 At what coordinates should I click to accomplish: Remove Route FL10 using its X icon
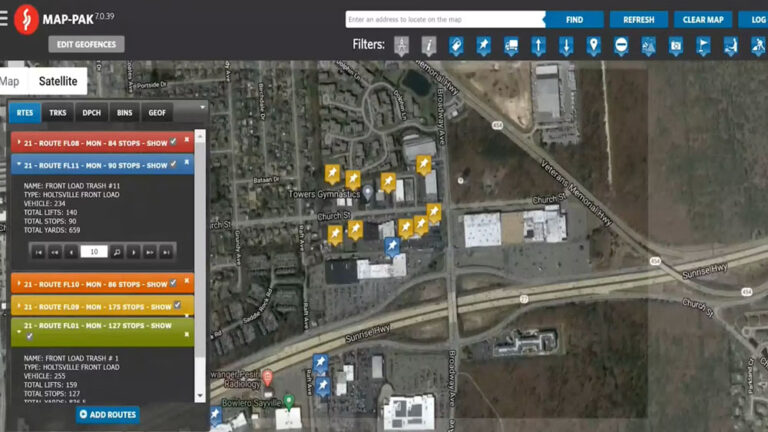(x=187, y=281)
